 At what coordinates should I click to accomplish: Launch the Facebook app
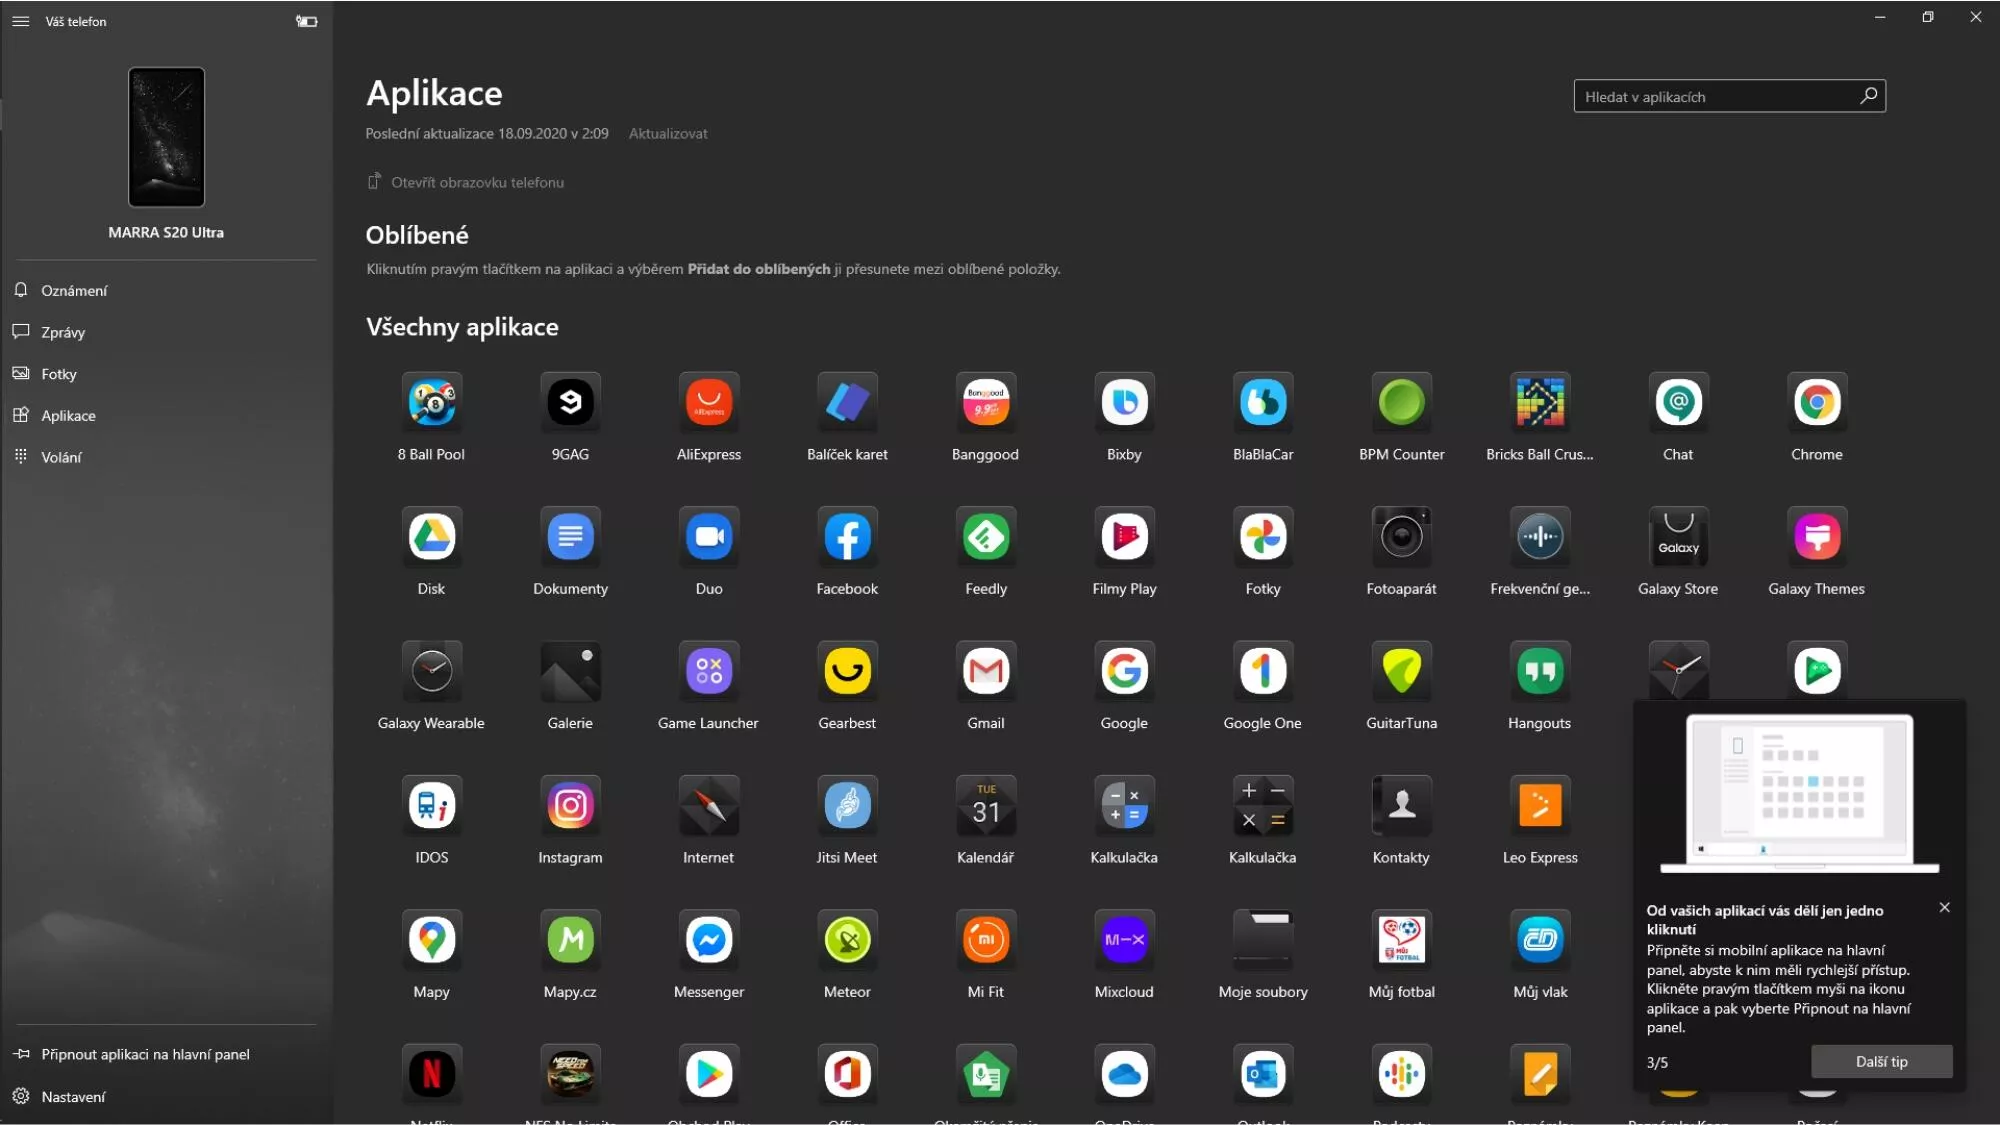[x=847, y=536]
